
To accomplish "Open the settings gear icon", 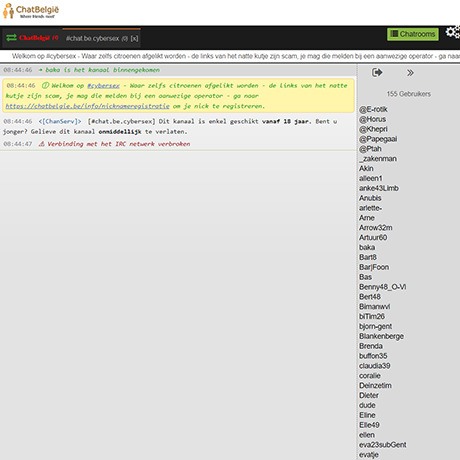I will 453,32.
